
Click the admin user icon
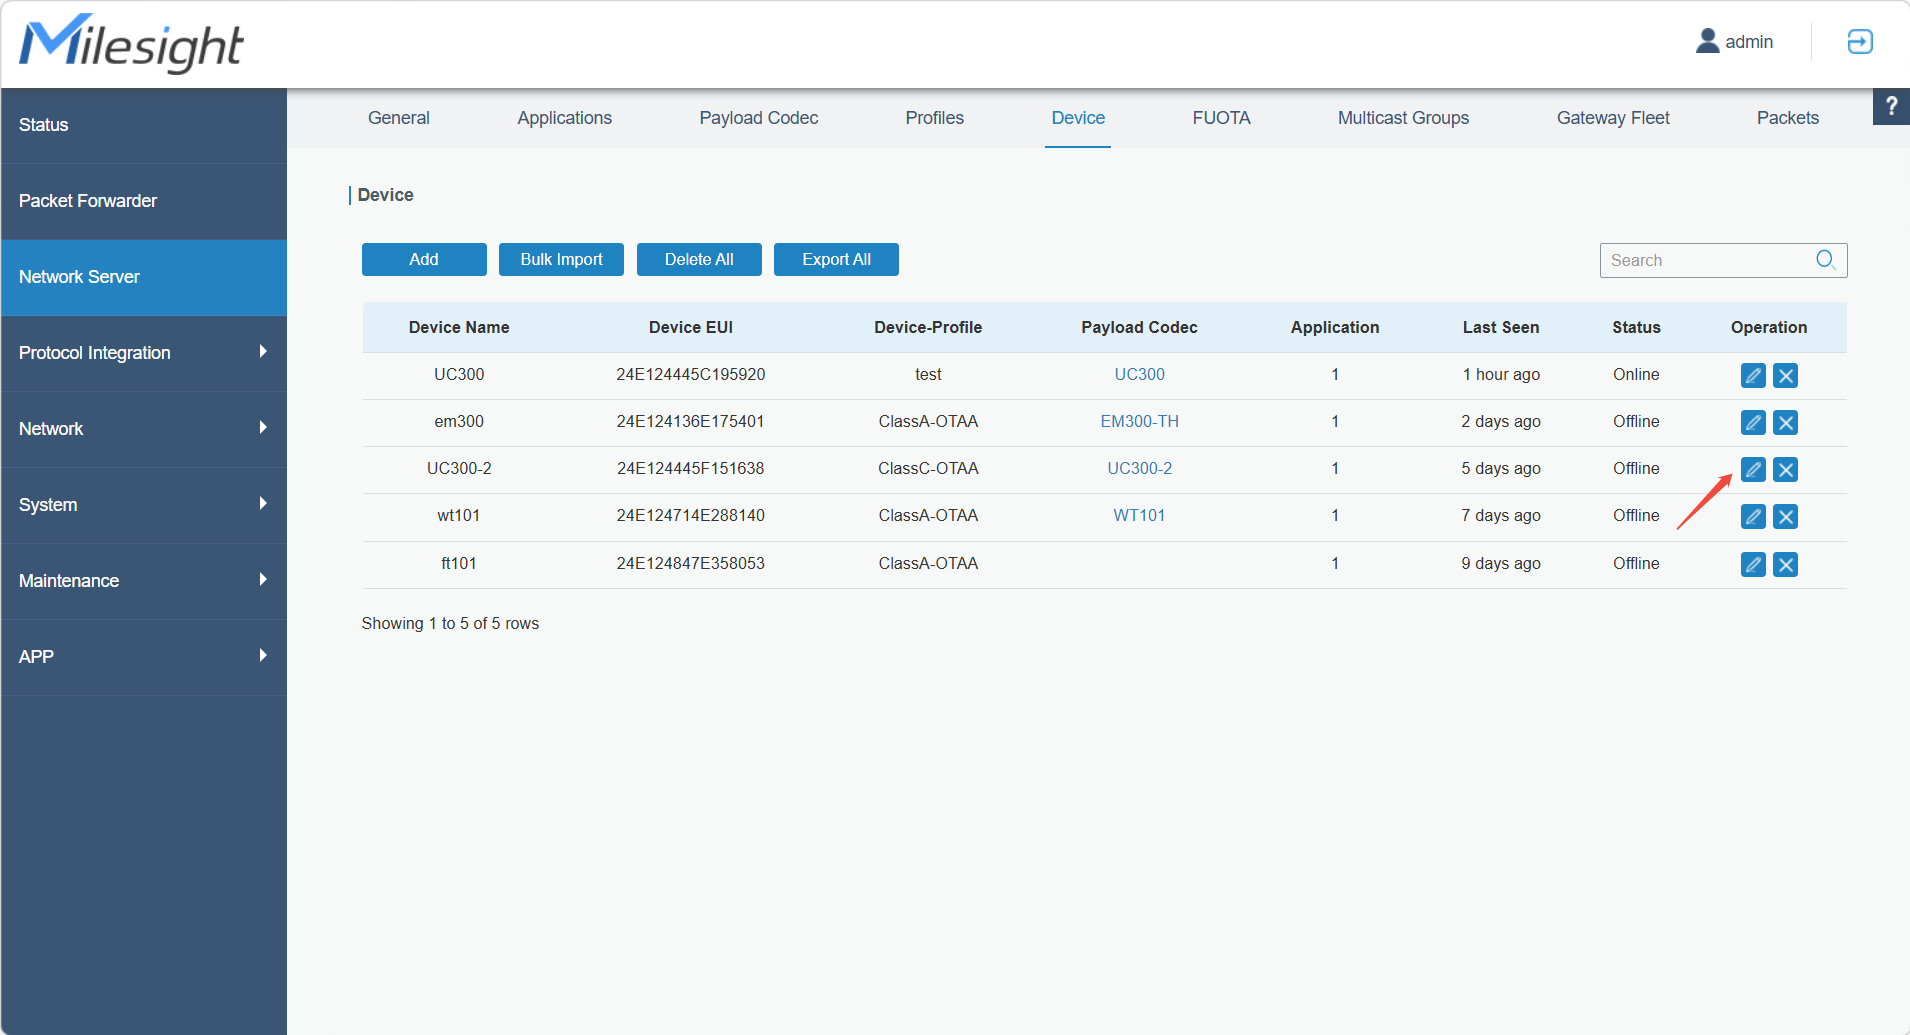(x=1707, y=41)
